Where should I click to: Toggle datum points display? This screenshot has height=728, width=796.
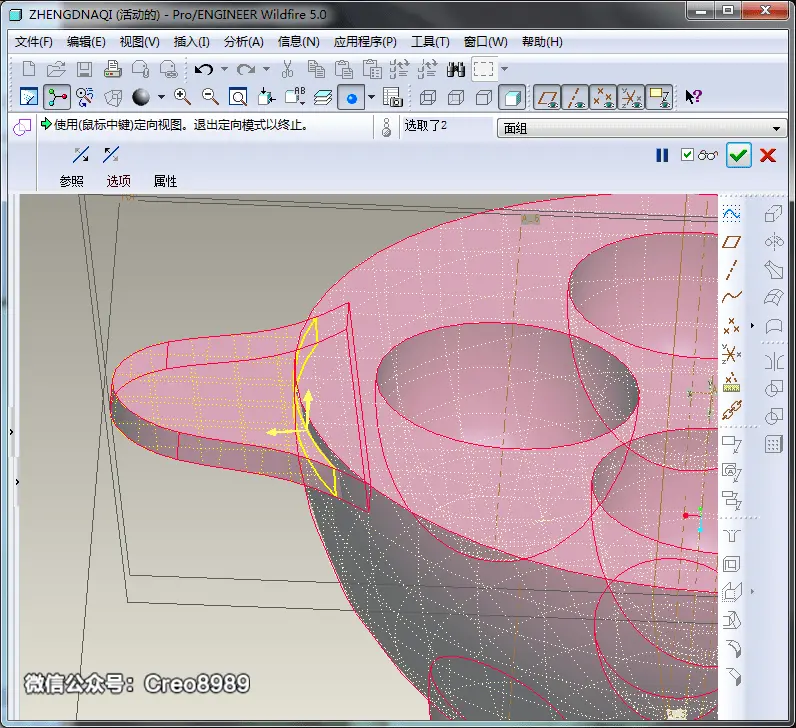pos(603,96)
